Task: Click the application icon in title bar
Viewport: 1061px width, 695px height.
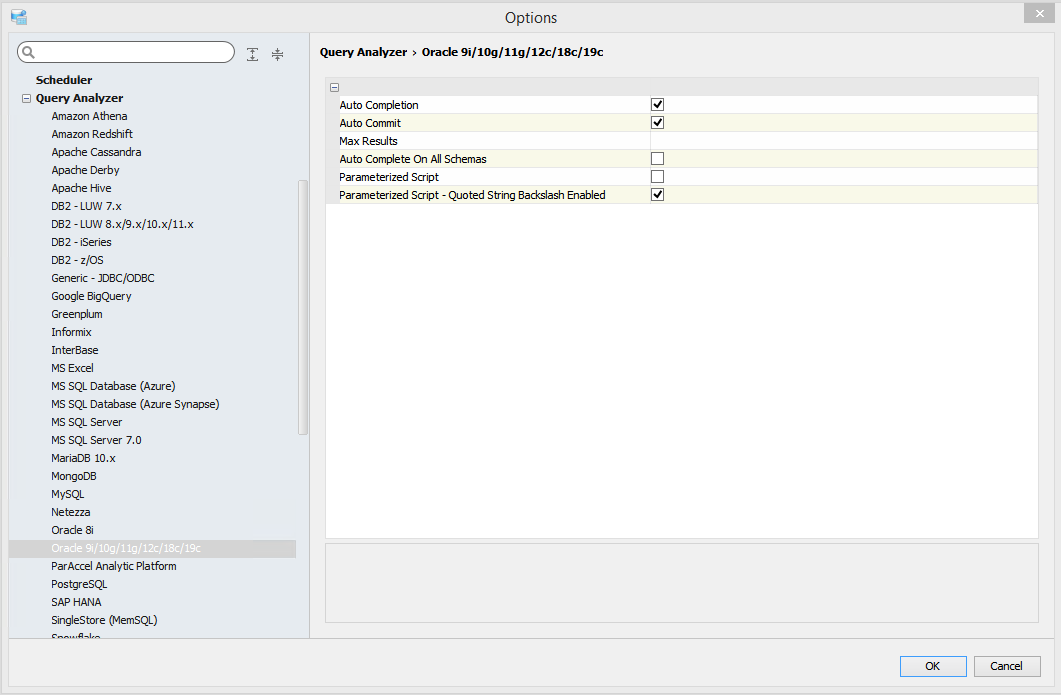Action: coord(19,17)
